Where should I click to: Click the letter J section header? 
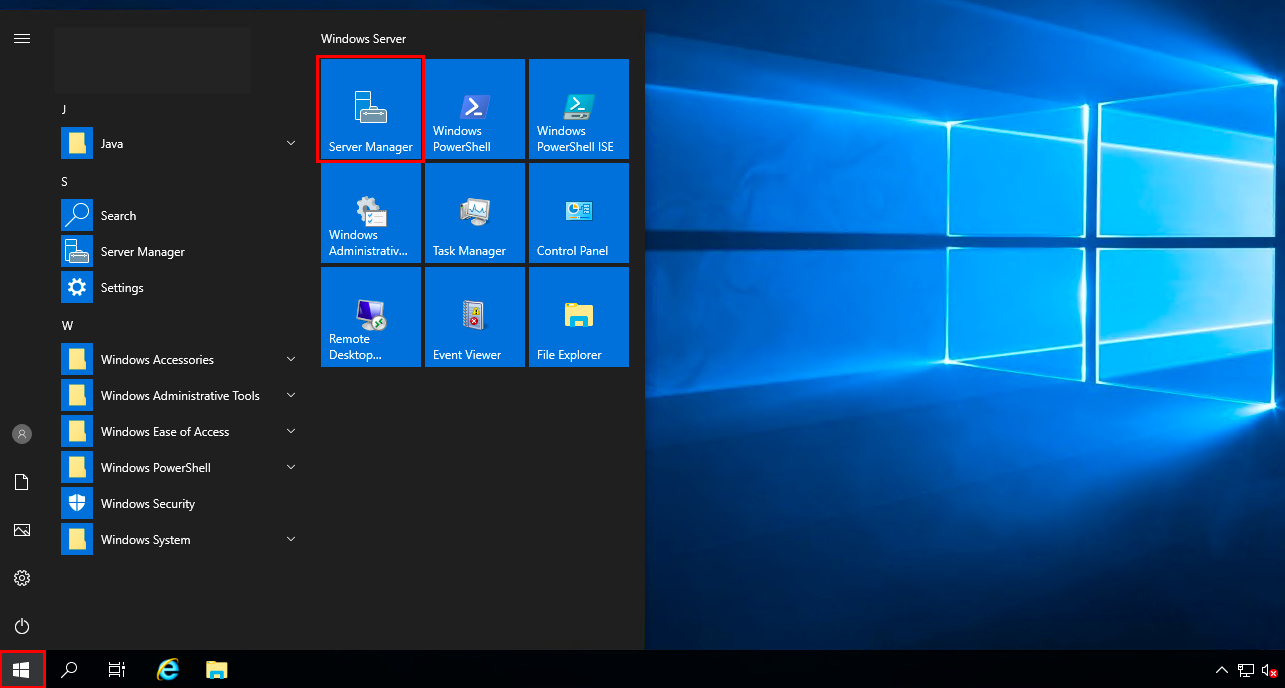point(64,109)
